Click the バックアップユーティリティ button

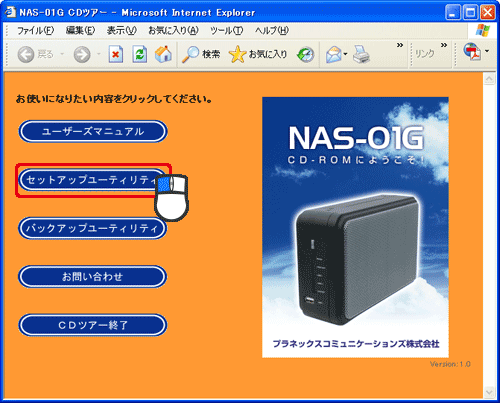pos(93,228)
